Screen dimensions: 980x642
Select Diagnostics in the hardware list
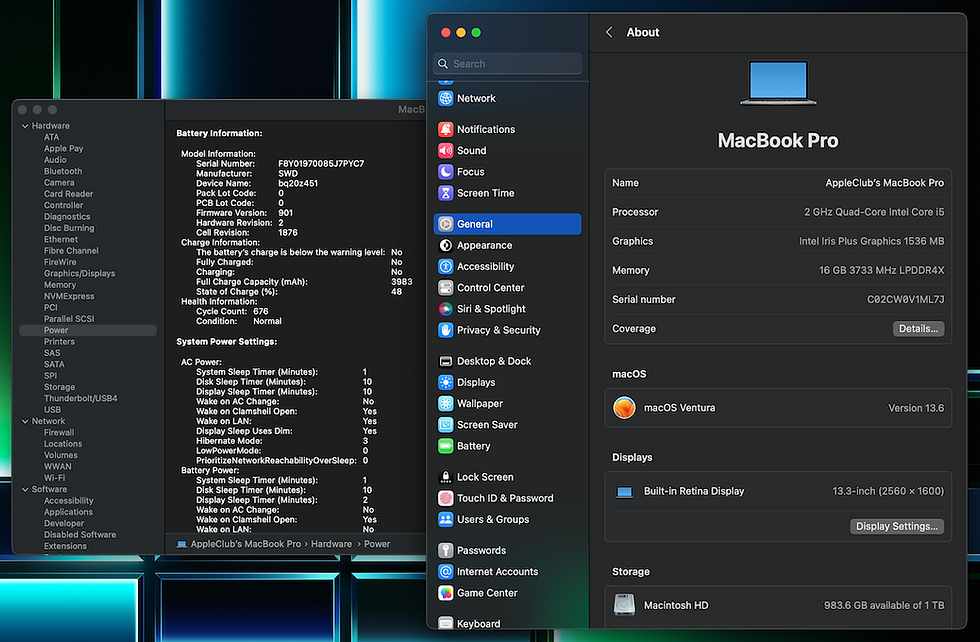point(67,217)
